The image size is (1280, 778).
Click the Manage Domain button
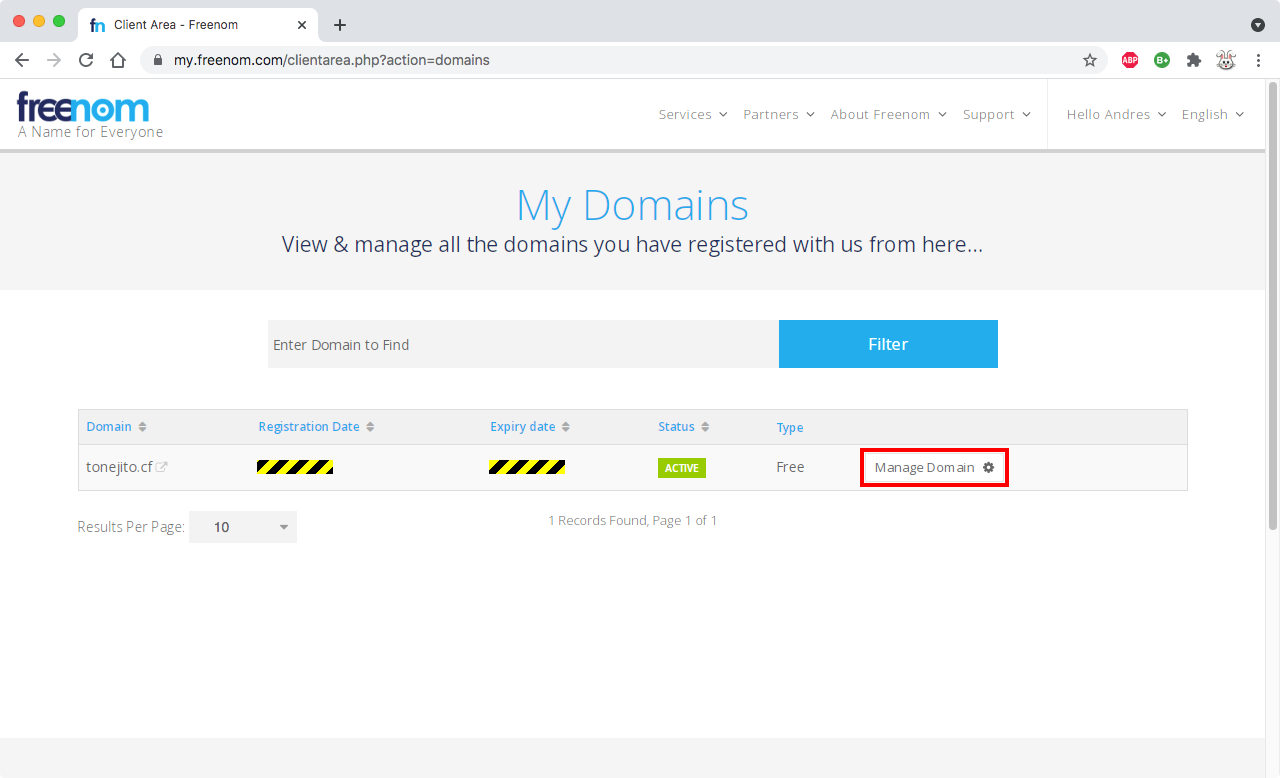[x=934, y=468]
